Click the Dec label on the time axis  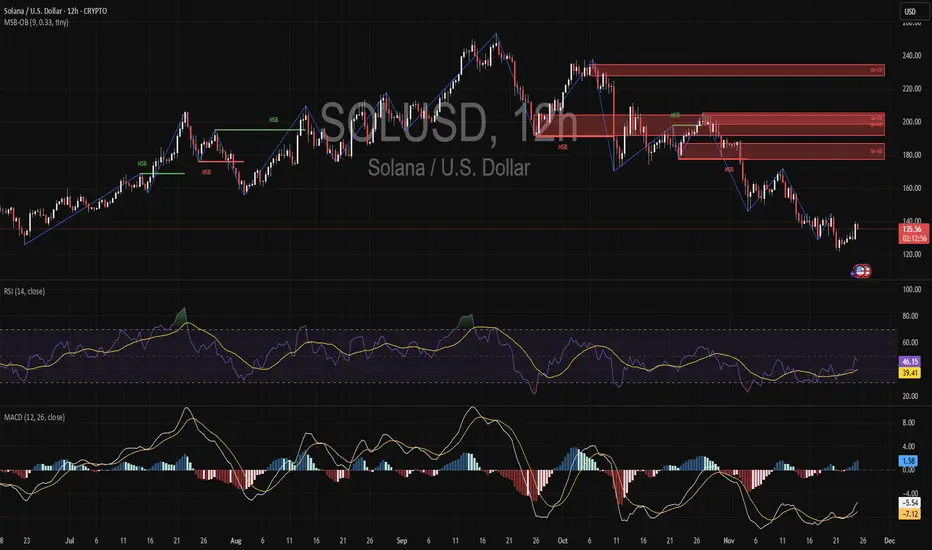click(x=889, y=540)
